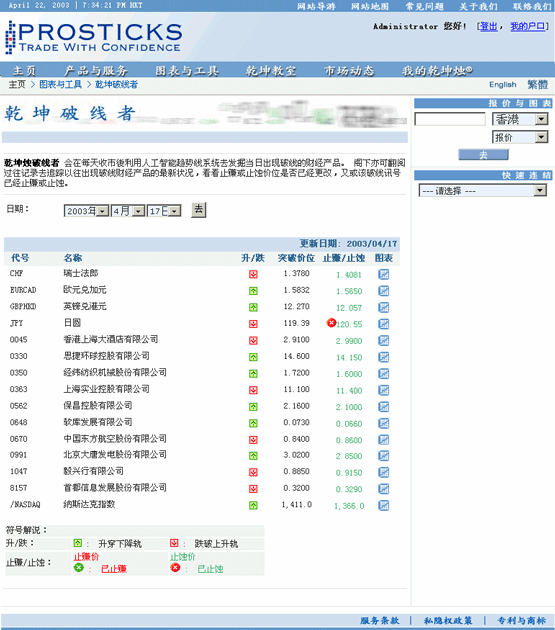
Task: Open chart icon for 0330 row
Action: (384, 357)
